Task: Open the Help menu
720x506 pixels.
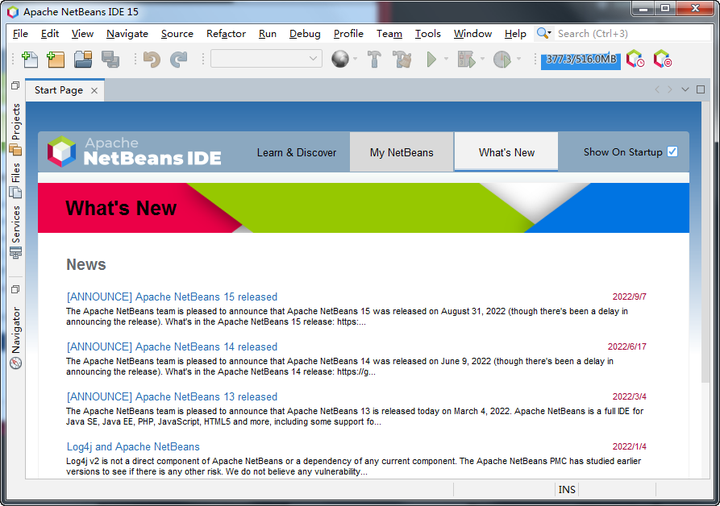Action: tap(515, 34)
